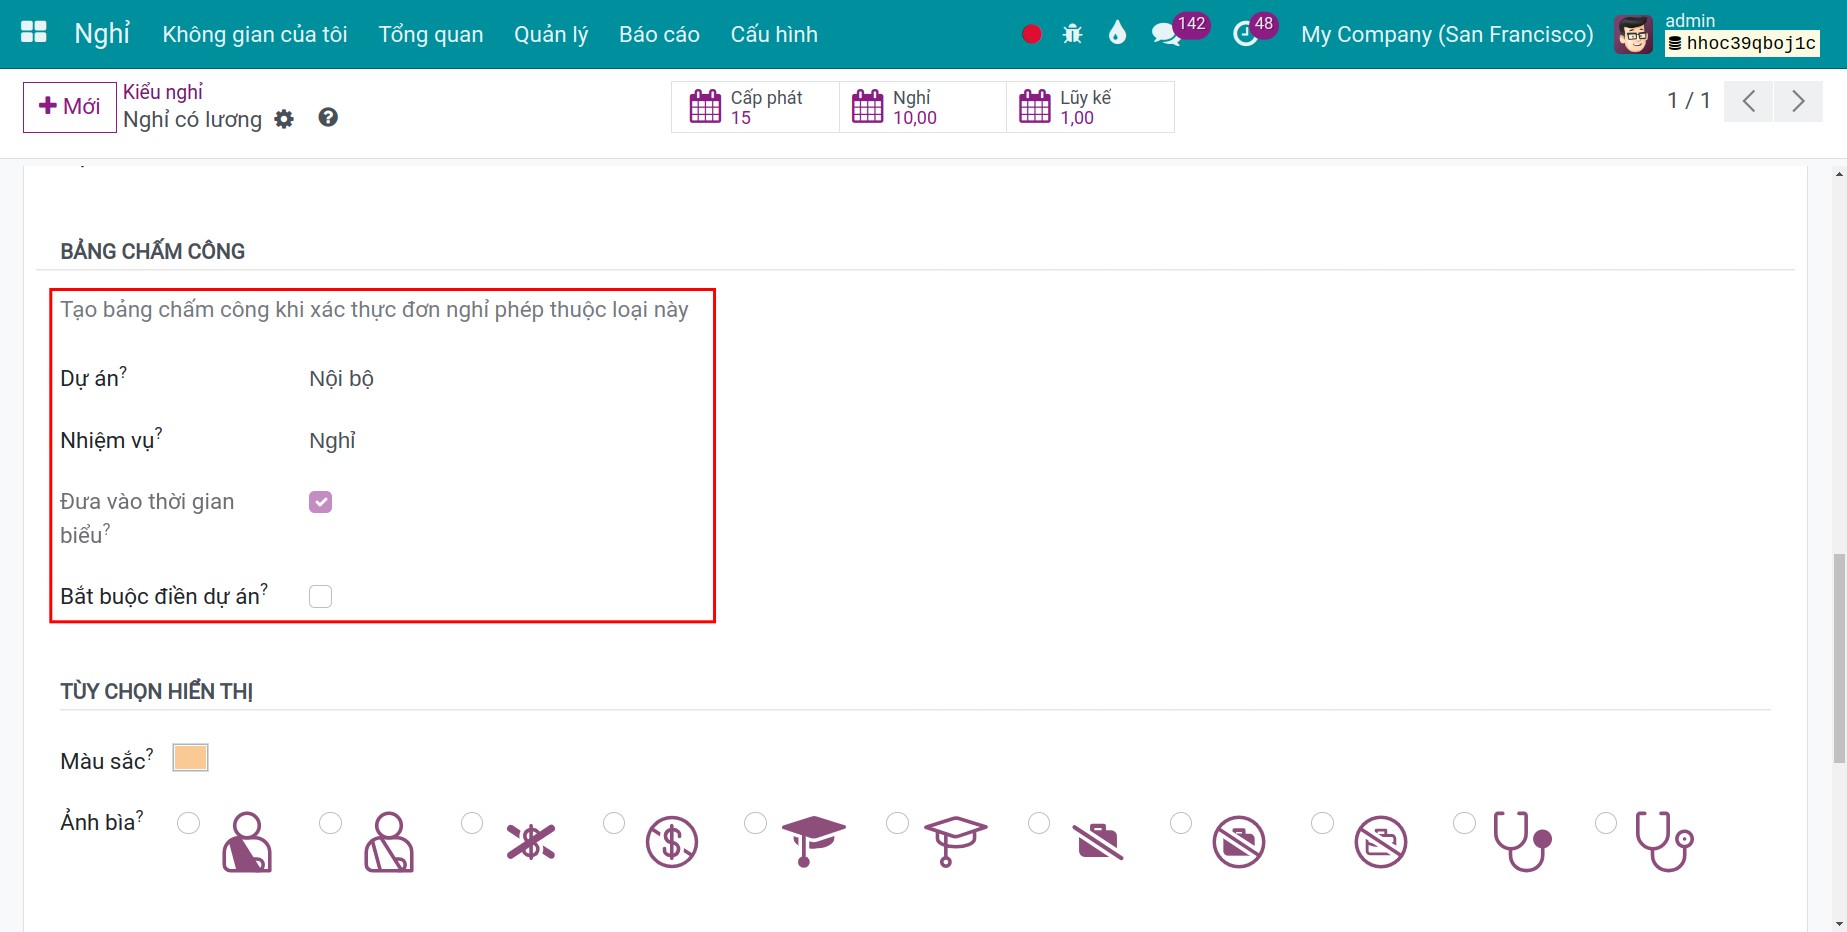The height and width of the screenshot is (932, 1847).
Task: Select the crossed-out dollar cover image
Action: (x=531, y=842)
